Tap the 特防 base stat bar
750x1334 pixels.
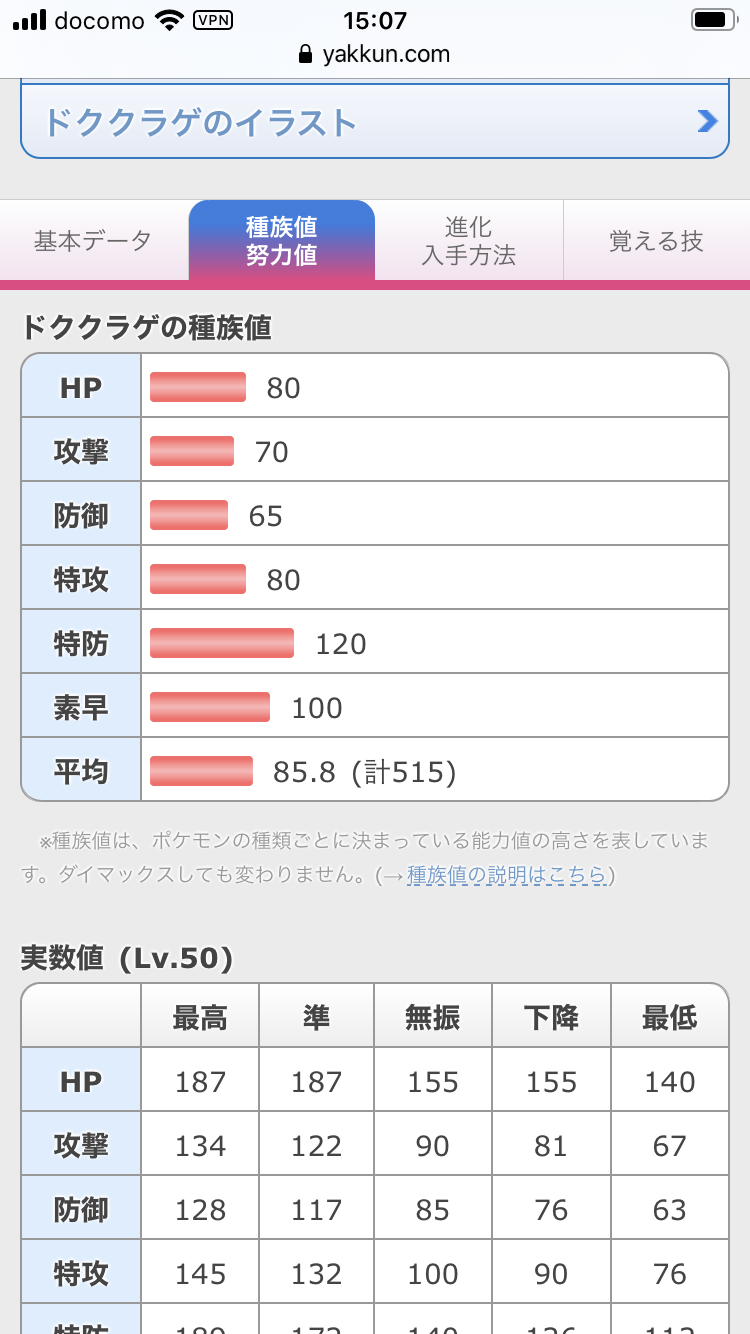click(x=222, y=643)
